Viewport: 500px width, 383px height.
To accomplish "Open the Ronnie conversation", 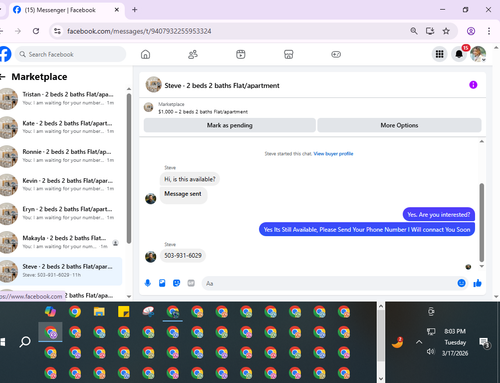I will tap(61, 156).
